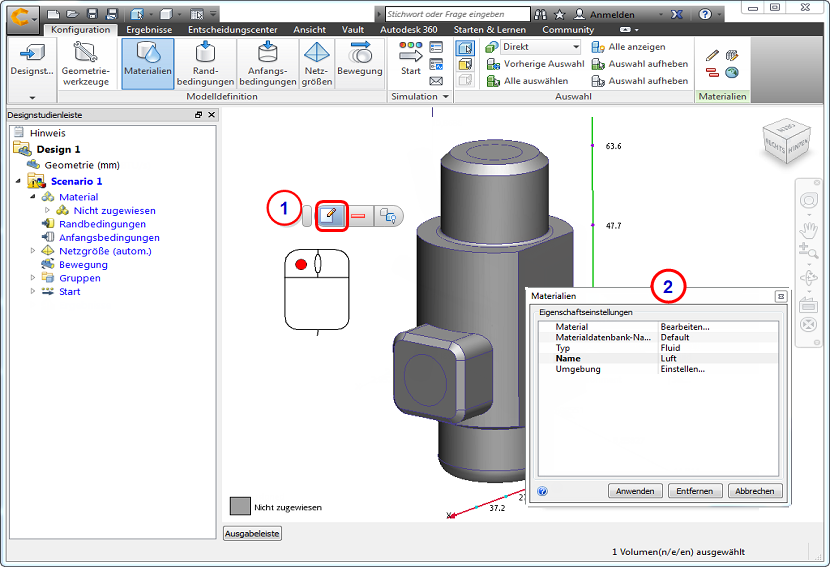Click the red minus Remove button on floating toolbar

tap(358, 216)
